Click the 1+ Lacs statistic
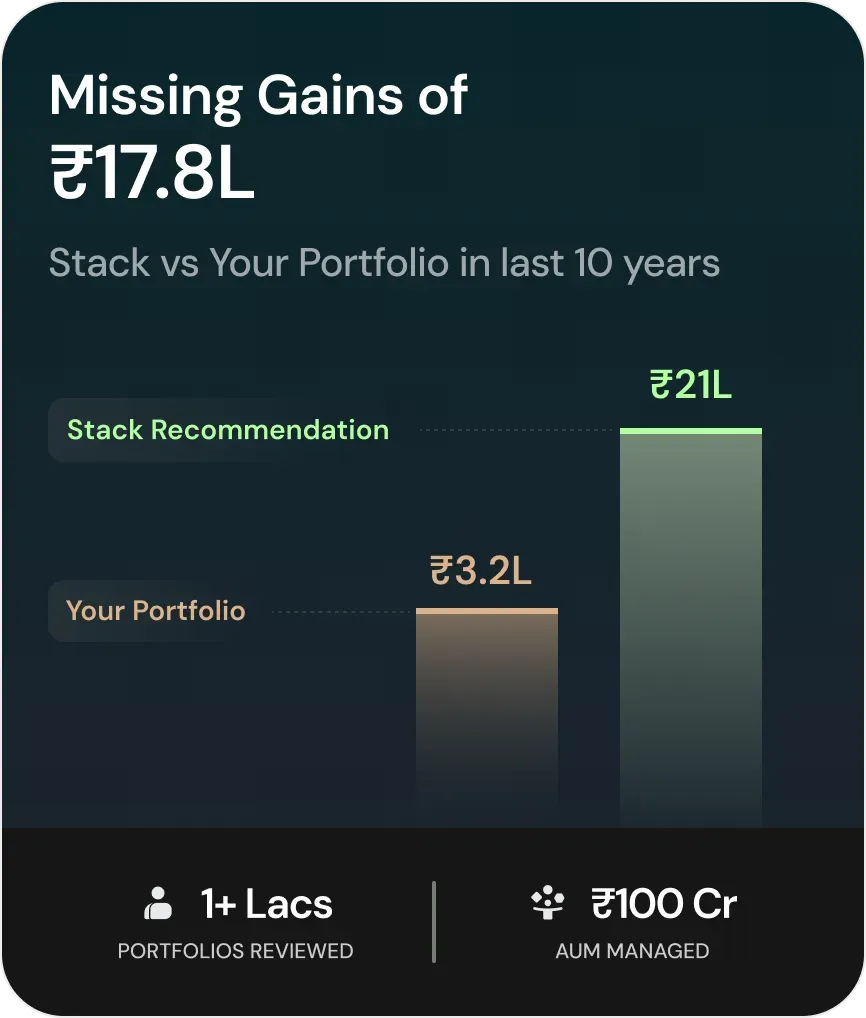866x1018 pixels. (266, 904)
